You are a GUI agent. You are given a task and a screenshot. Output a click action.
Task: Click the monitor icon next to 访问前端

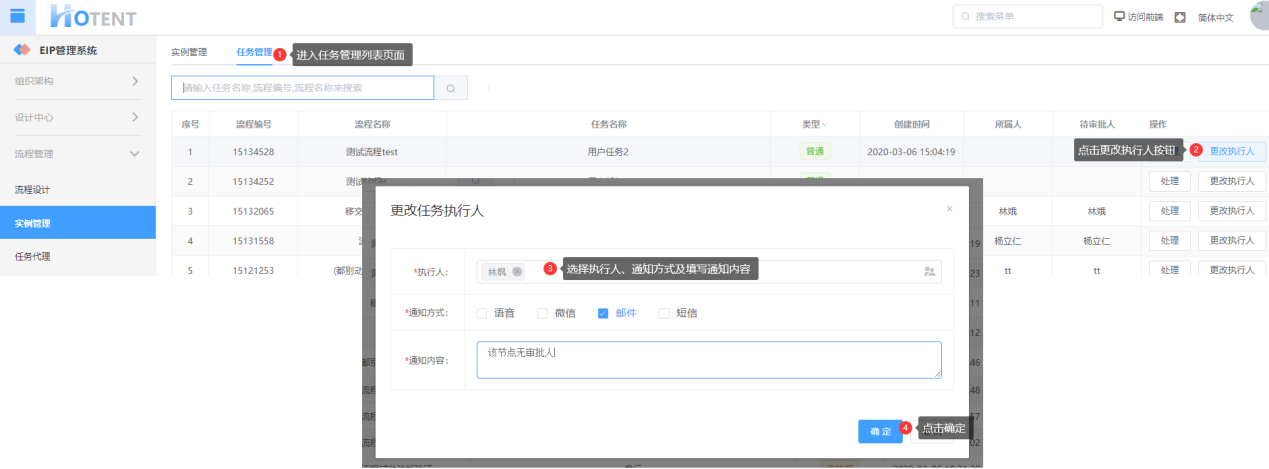(x=1120, y=16)
